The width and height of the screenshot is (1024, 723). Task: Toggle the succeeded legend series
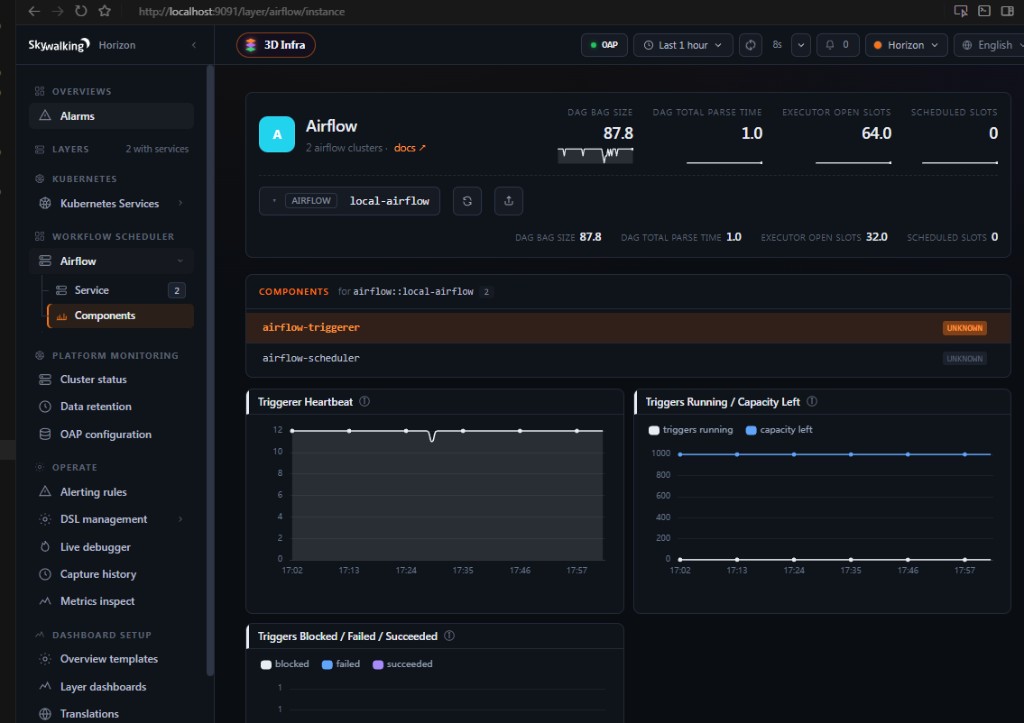click(402, 664)
